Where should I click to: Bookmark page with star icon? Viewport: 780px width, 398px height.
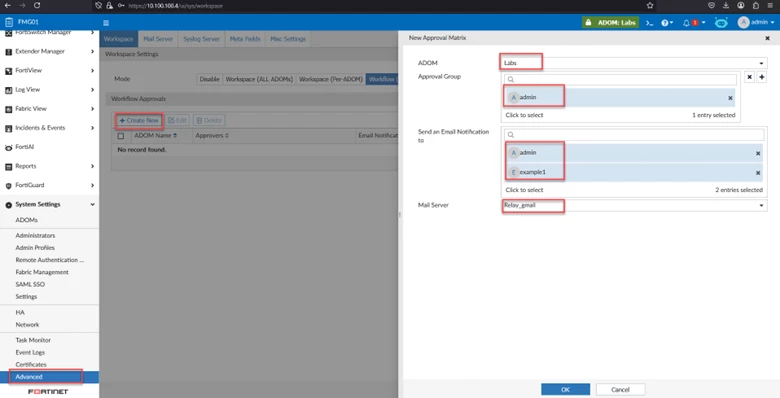click(x=650, y=5)
